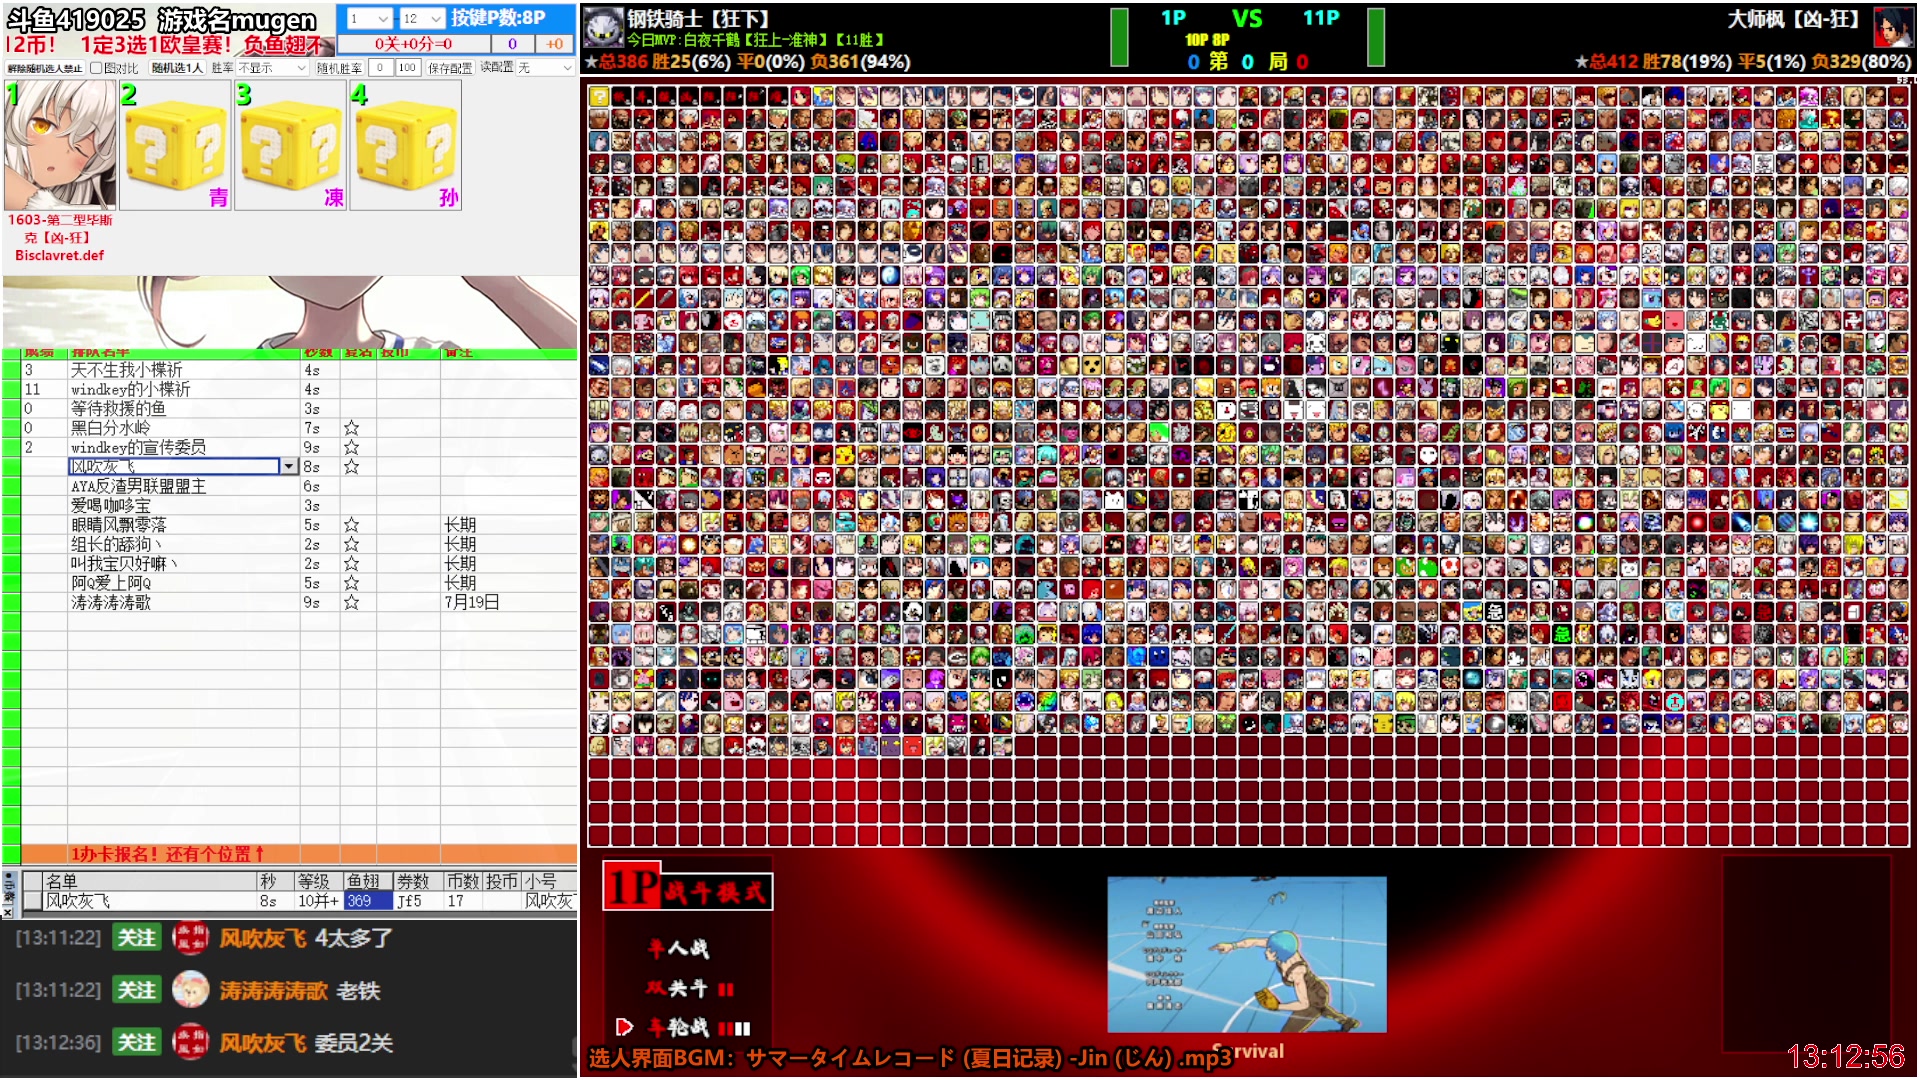The image size is (1920, 1080).
Task: Select mystery box slot 2 labeled 青
Action: pyautogui.click(x=176, y=146)
